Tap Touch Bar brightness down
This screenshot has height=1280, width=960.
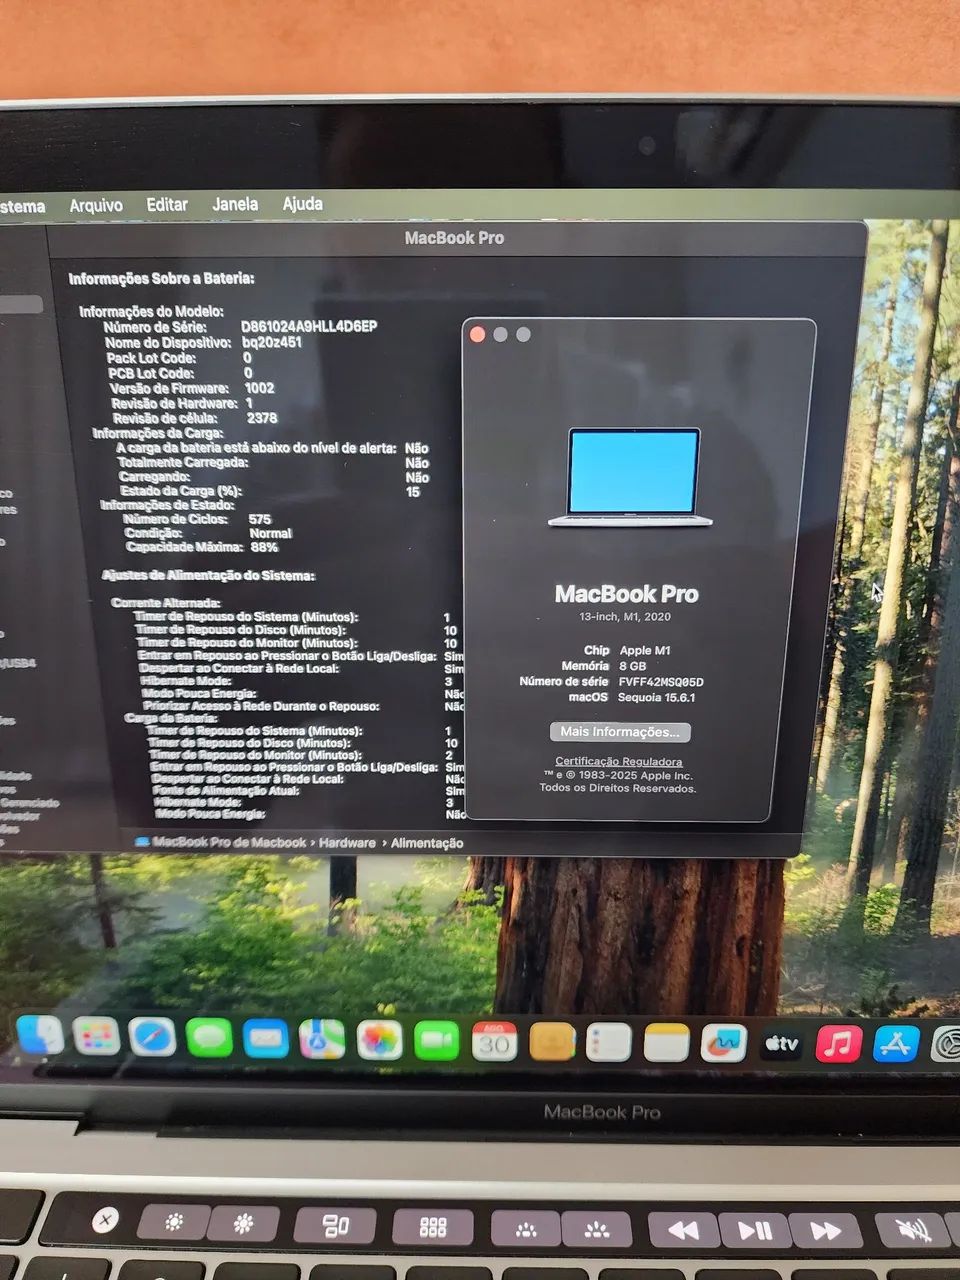pyautogui.click(x=174, y=1222)
